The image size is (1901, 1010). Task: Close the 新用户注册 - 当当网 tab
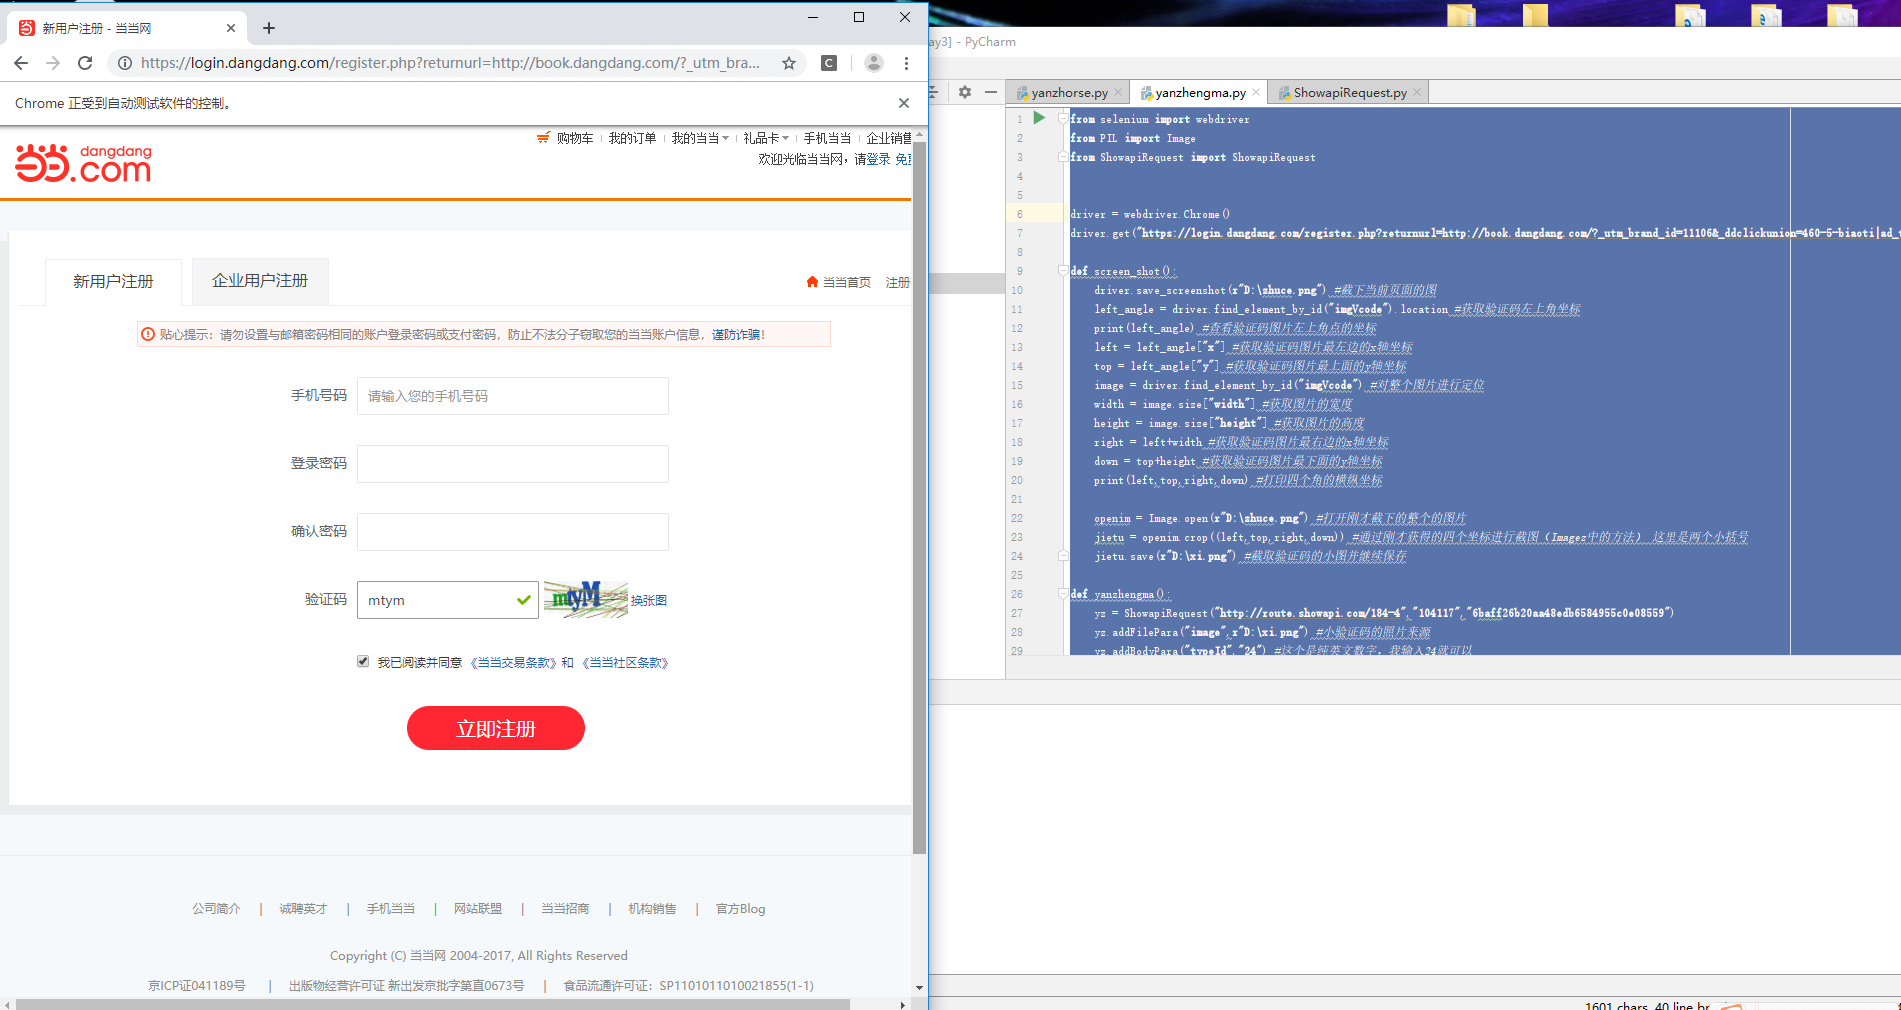pos(231,28)
